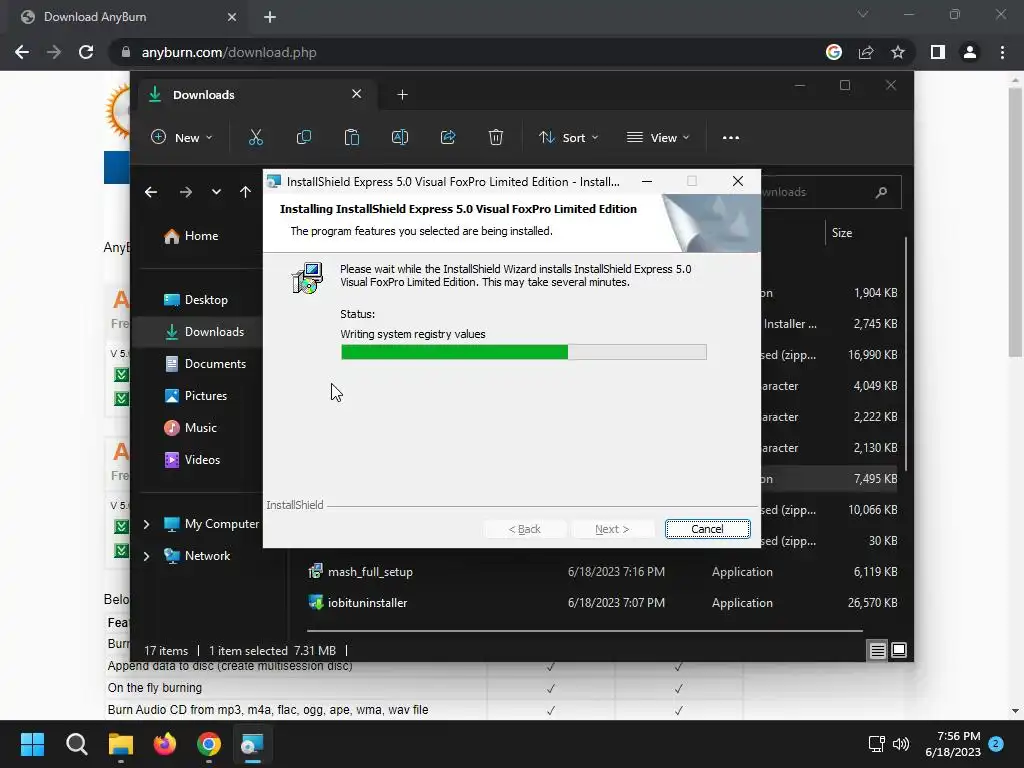Open taskbar Search
The width and height of the screenshot is (1024, 768).
click(76, 744)
